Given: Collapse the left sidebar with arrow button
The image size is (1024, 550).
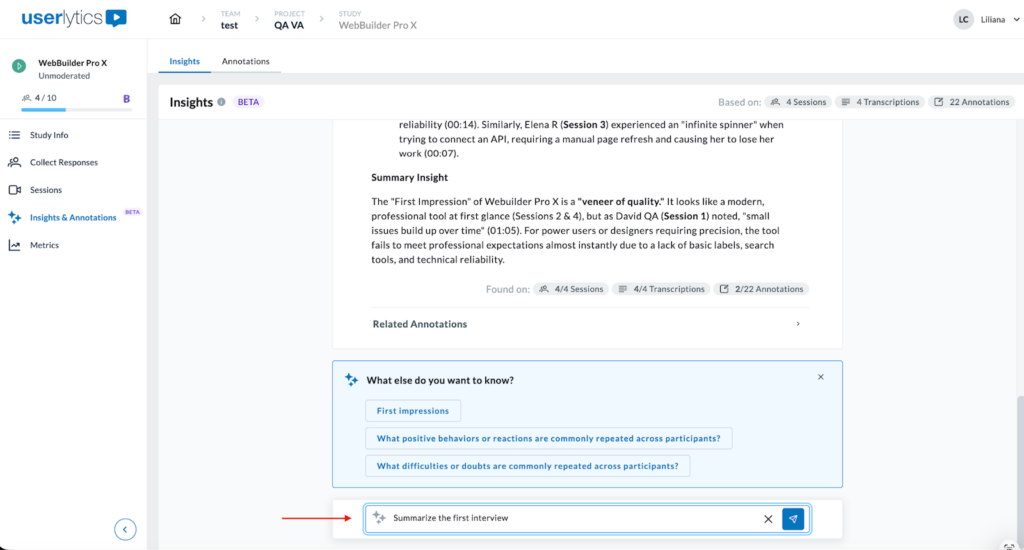Looking at the screenshot, I should [125, 530].
